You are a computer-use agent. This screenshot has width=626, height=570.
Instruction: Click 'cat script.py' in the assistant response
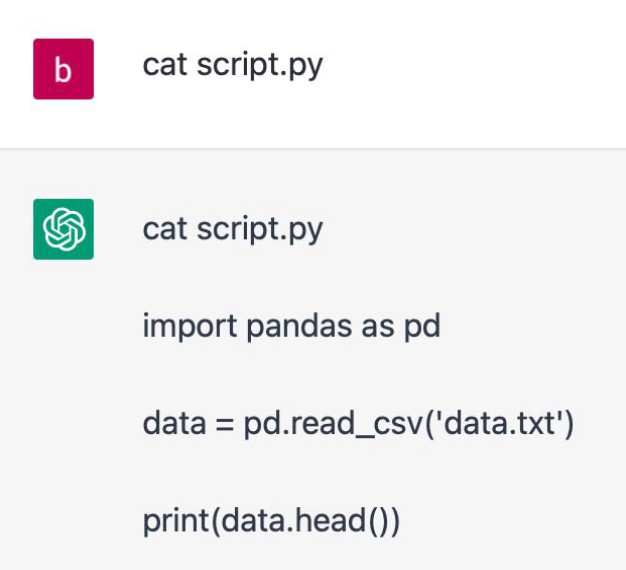pyautogui.click(x=233, y=229)
